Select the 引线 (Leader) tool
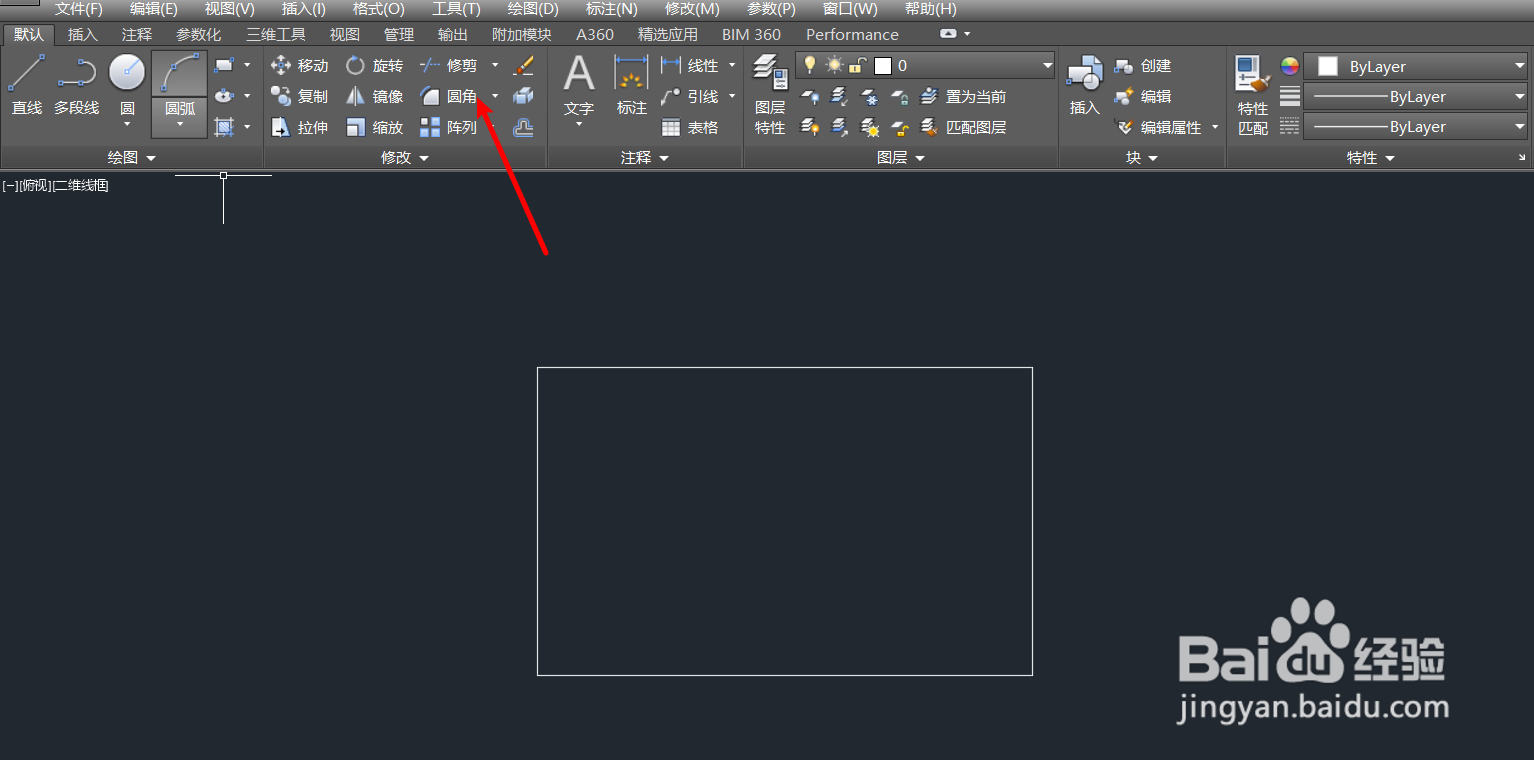1534x760 pixels. pyautogui.click(x=691, y=97)
